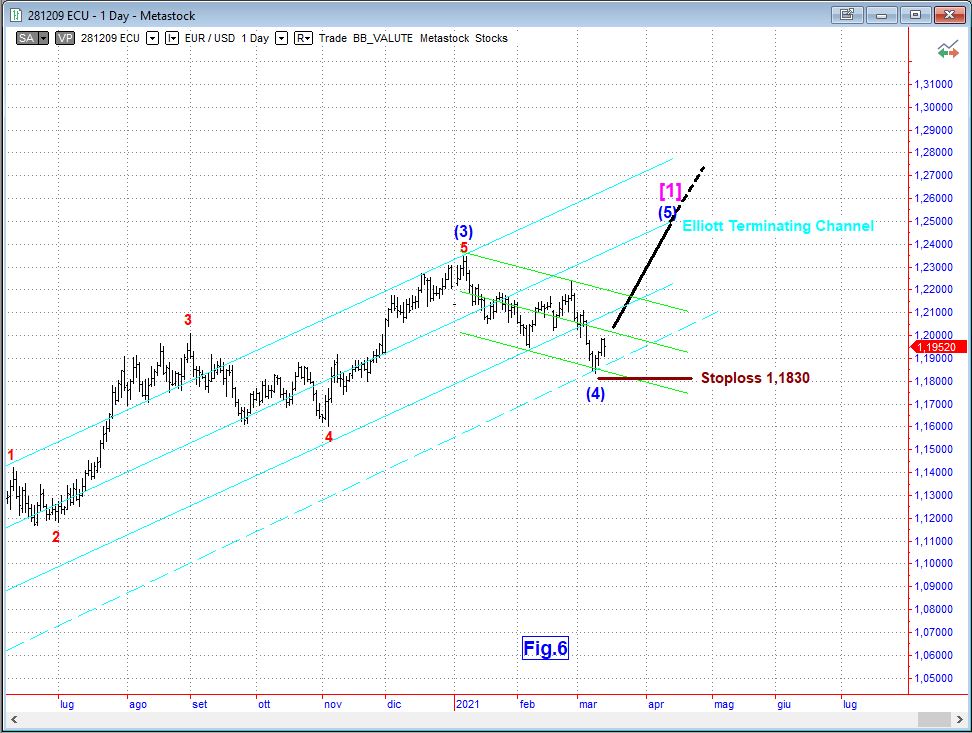Toggle the VP button in chart toolbar
The image size is (972, 733).
[65, 38]
